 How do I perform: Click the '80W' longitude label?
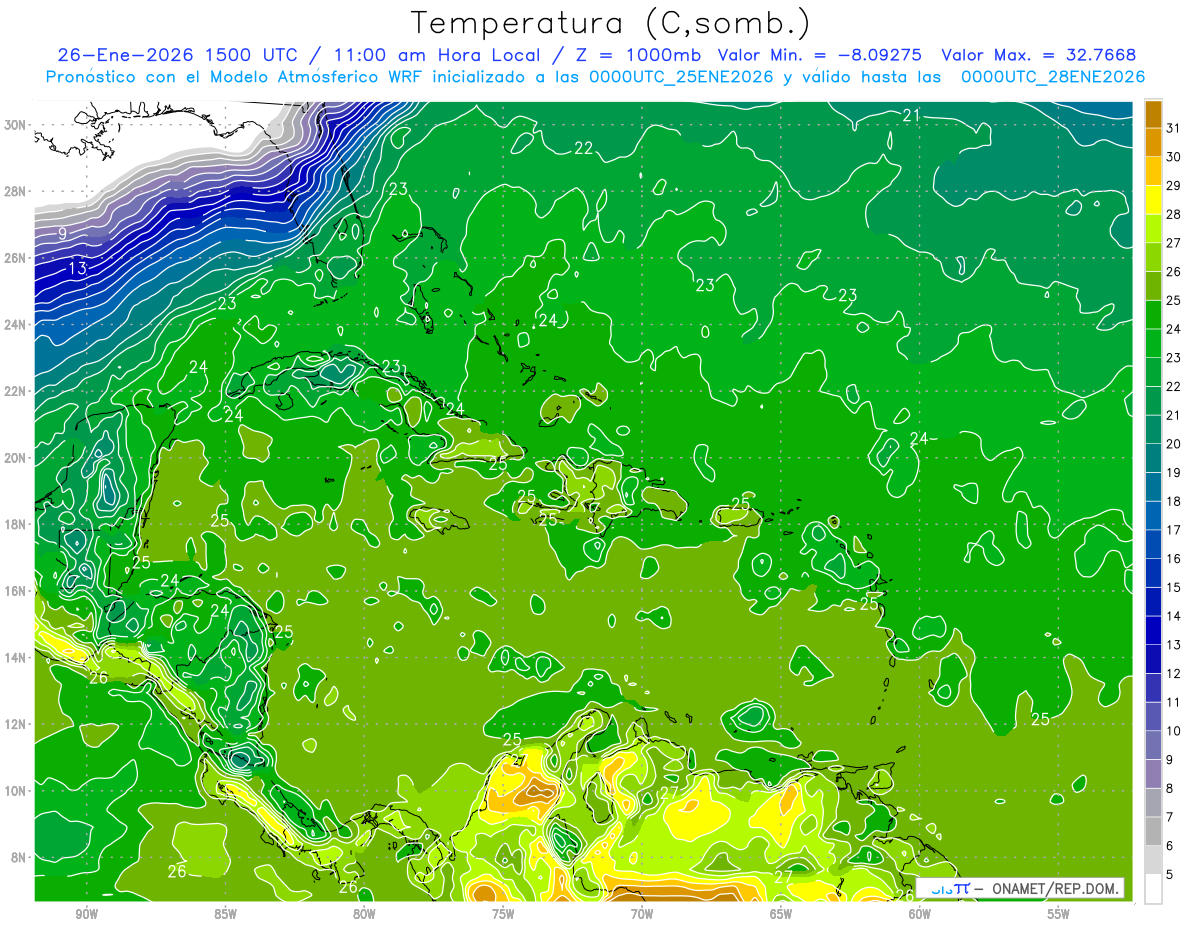[364, 914]
